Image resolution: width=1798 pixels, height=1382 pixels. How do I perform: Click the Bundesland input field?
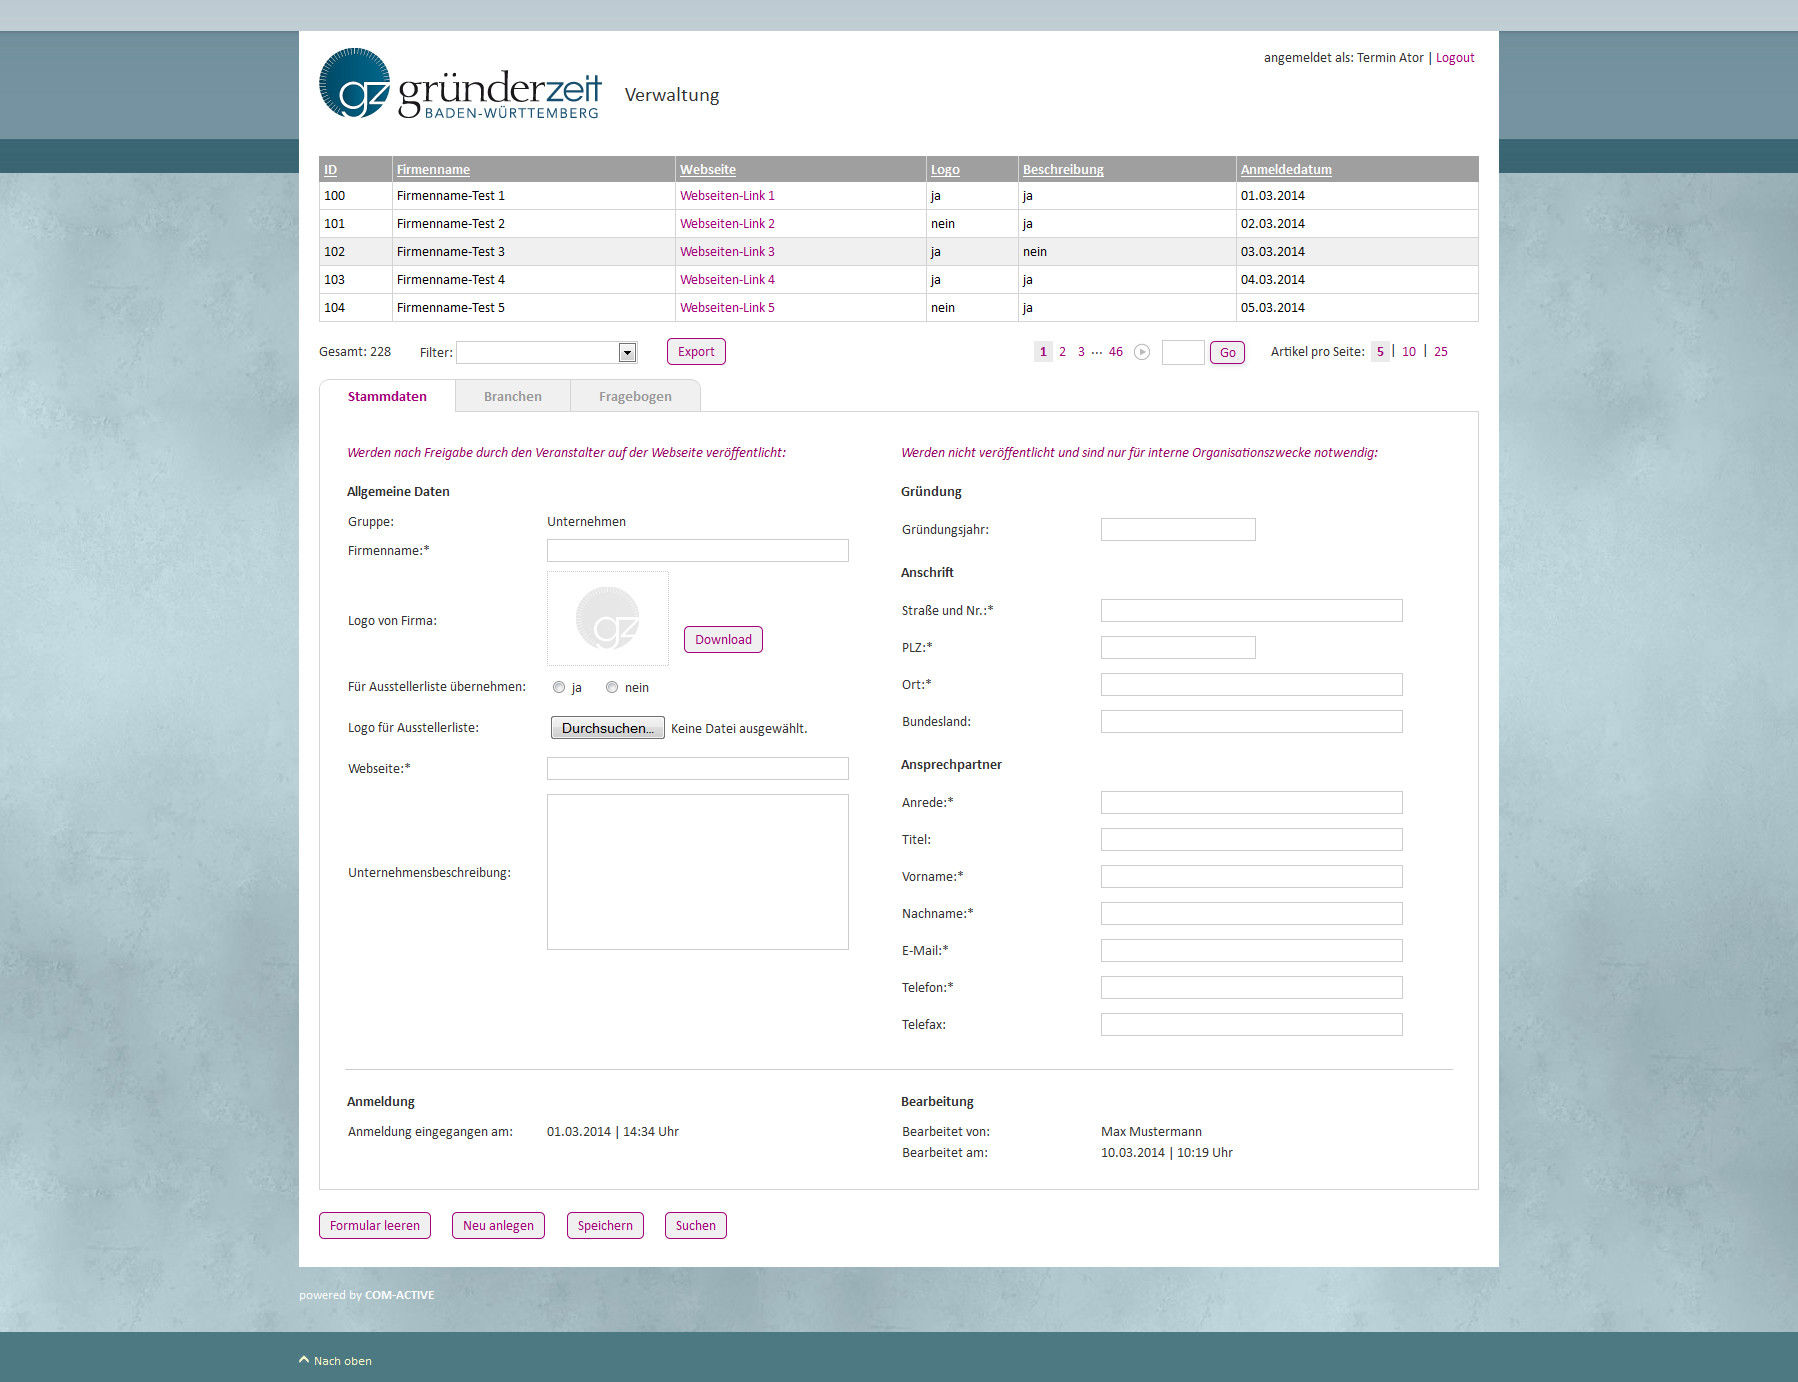click(x=1252, y=722)
